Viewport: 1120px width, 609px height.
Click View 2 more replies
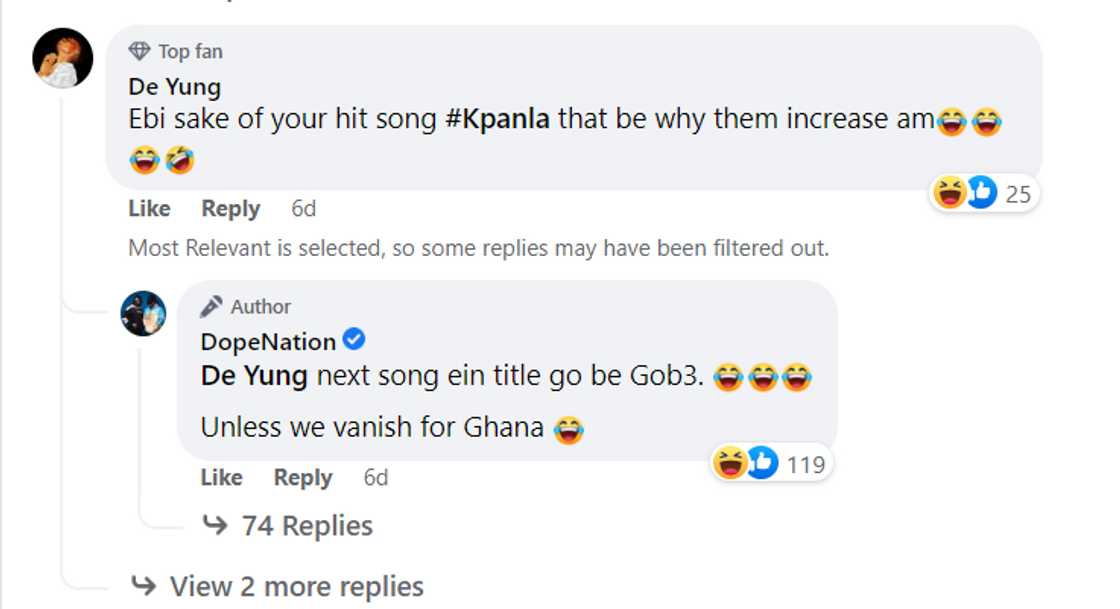[x=296, y=586]
